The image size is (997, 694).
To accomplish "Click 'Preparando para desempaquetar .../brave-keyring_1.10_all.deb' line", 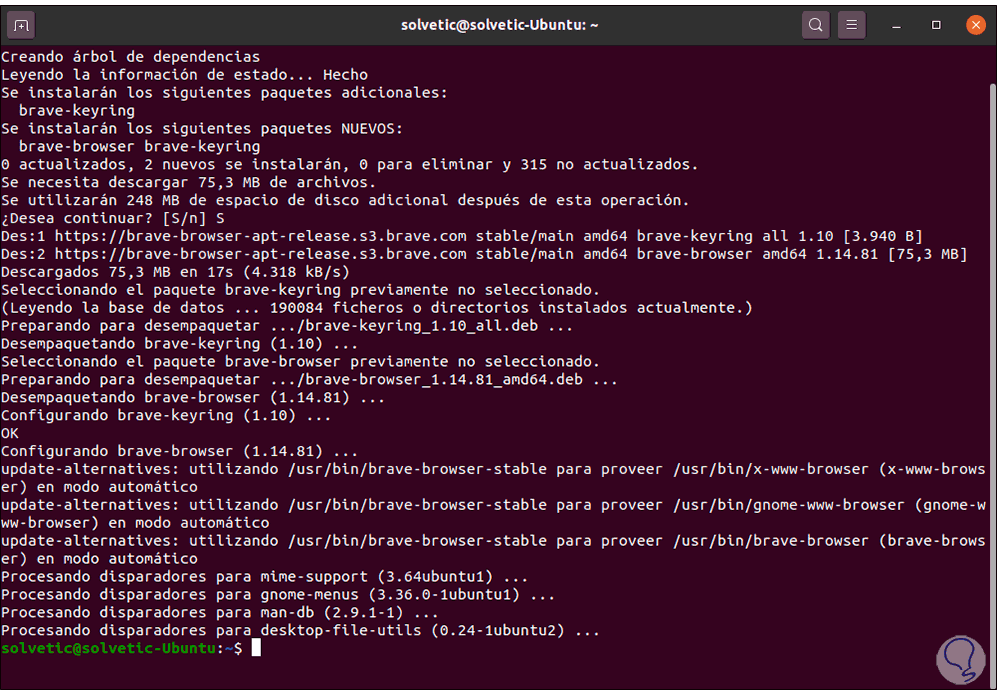I will tap(287, 326).
